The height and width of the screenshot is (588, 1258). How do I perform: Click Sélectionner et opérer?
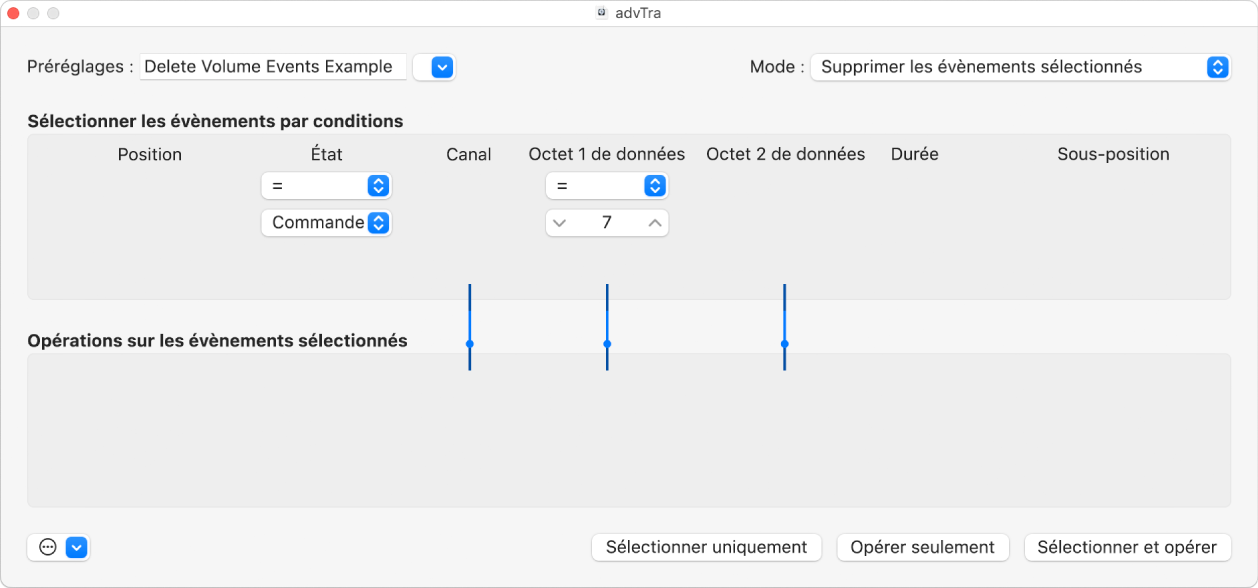pyautogui.click(x=1128, y=547)
